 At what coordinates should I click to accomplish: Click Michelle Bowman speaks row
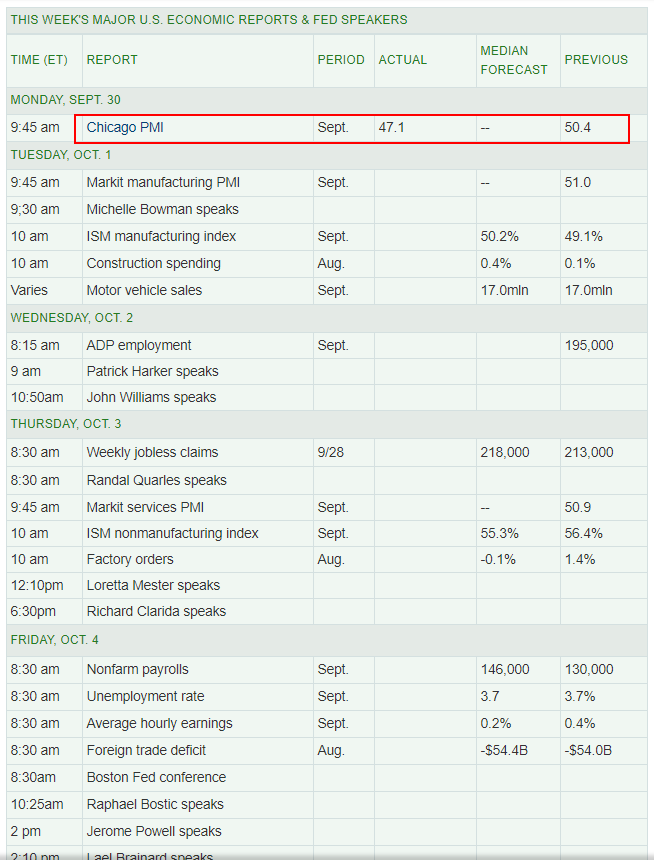pos(326,210)
